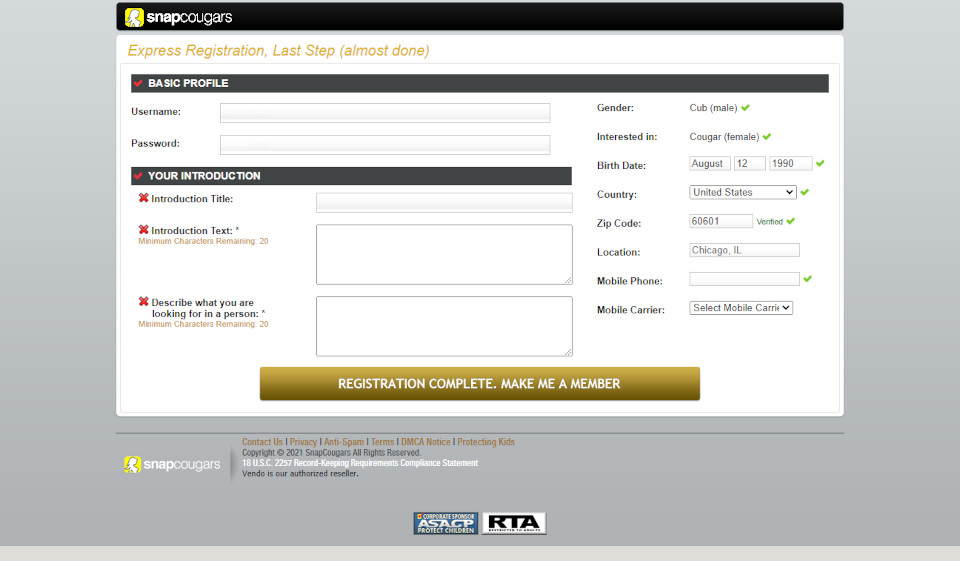960x561 pixels.
Task: Click the ASACP Protect Children badge
Action: click(x=446, y=523)
